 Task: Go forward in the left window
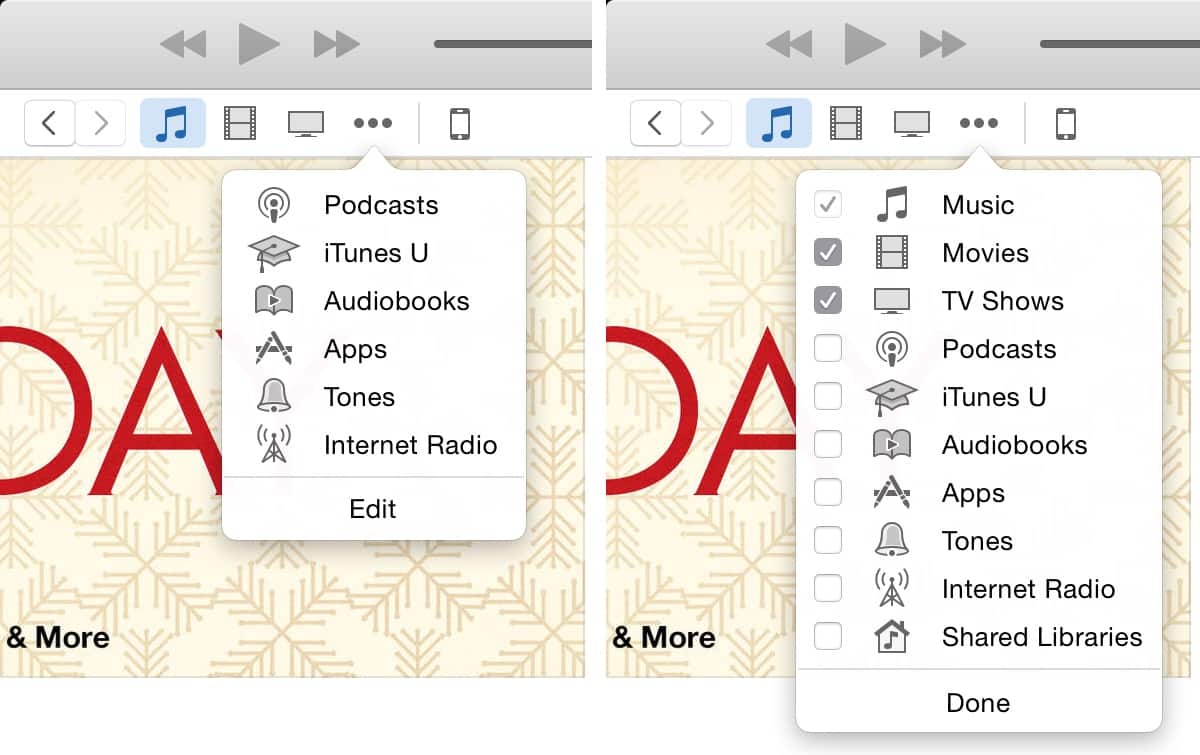point(100,123)
